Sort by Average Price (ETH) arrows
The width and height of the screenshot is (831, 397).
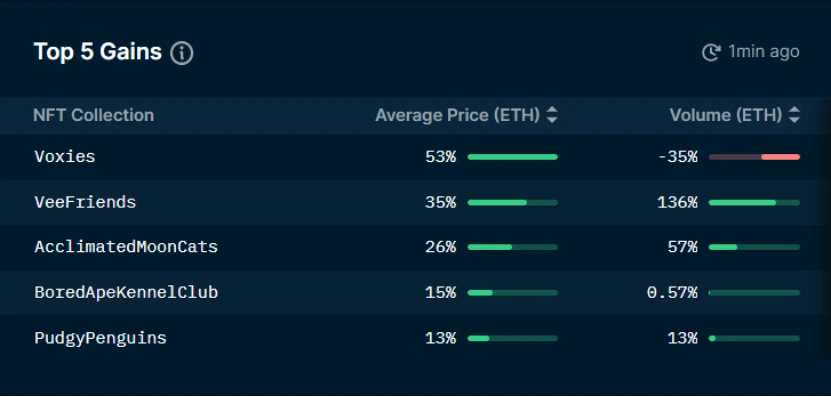(552, 115)
